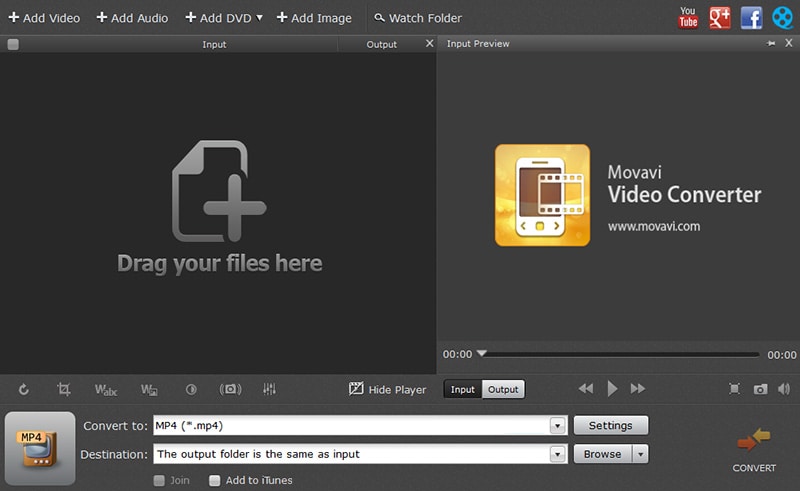
Task: Open the Browse button dropdown arrow
Action: [x=640, y=454]
